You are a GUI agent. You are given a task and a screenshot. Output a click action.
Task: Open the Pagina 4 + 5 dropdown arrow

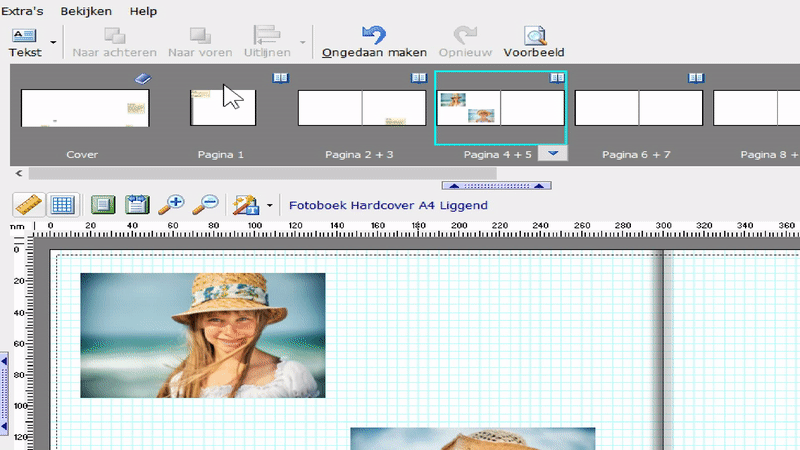pos(553,153)
